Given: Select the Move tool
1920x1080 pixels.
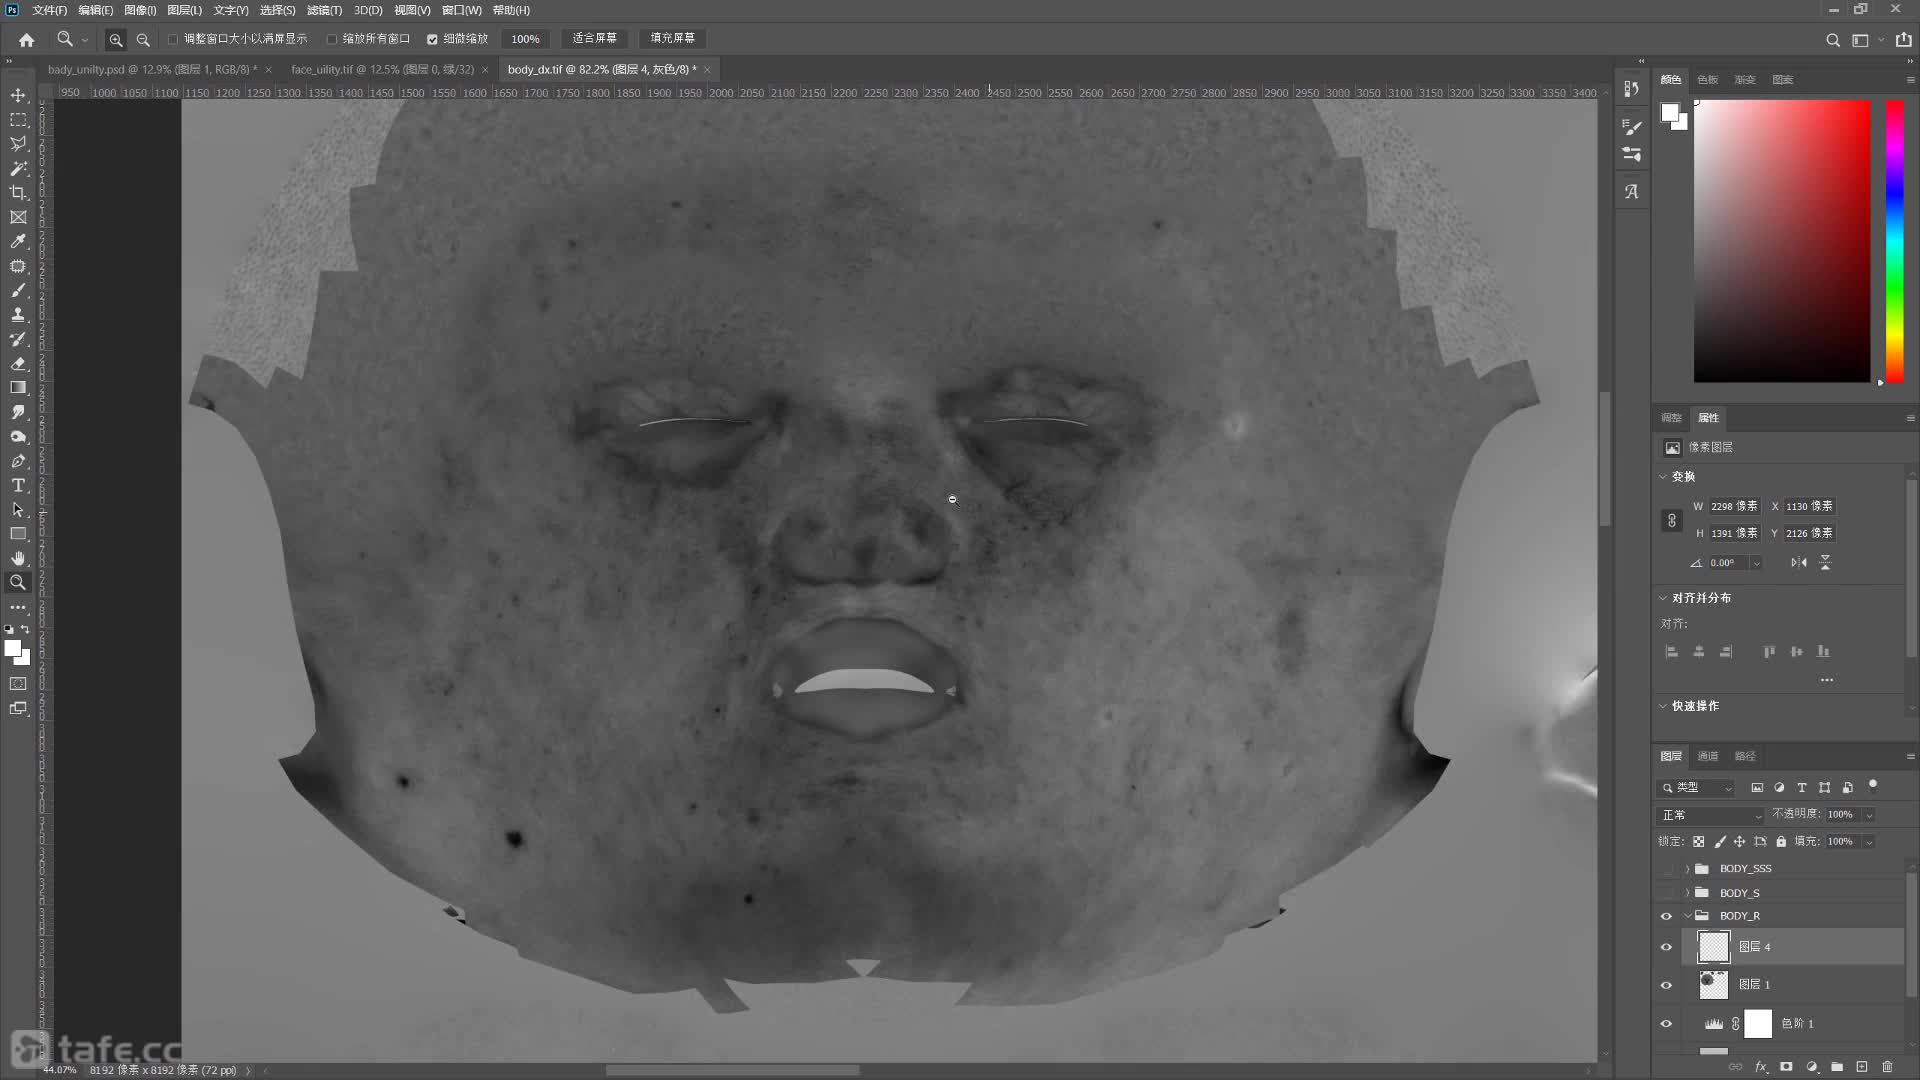Looking at the screenshot, I should 18,95.
